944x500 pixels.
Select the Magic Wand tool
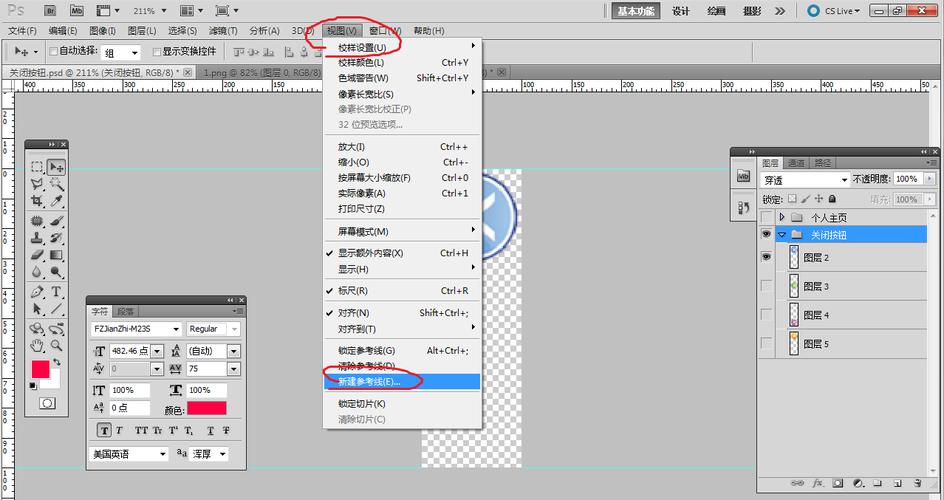coord(56,184)
